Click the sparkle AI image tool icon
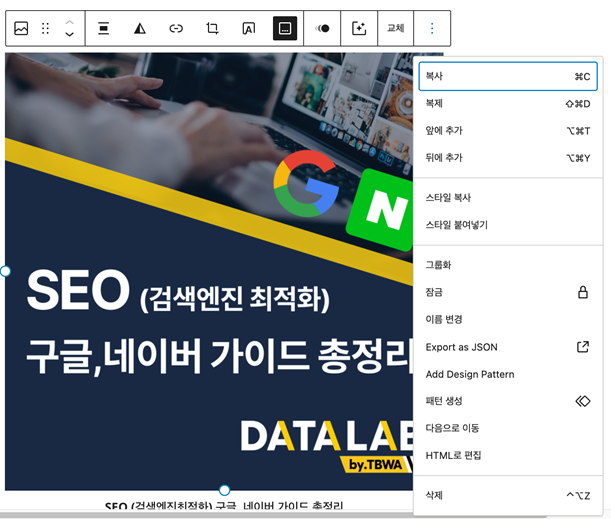The image size is (611, 519). [359, 29]
